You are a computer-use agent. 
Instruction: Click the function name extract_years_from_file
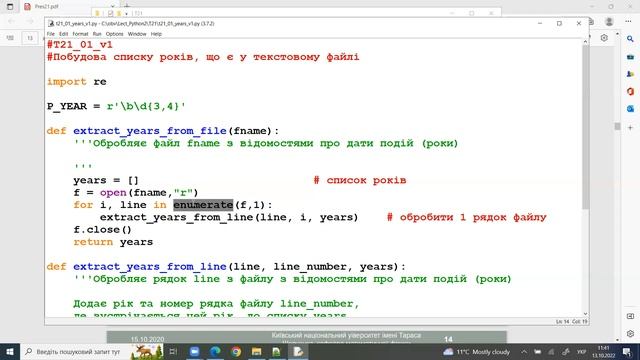150,131
